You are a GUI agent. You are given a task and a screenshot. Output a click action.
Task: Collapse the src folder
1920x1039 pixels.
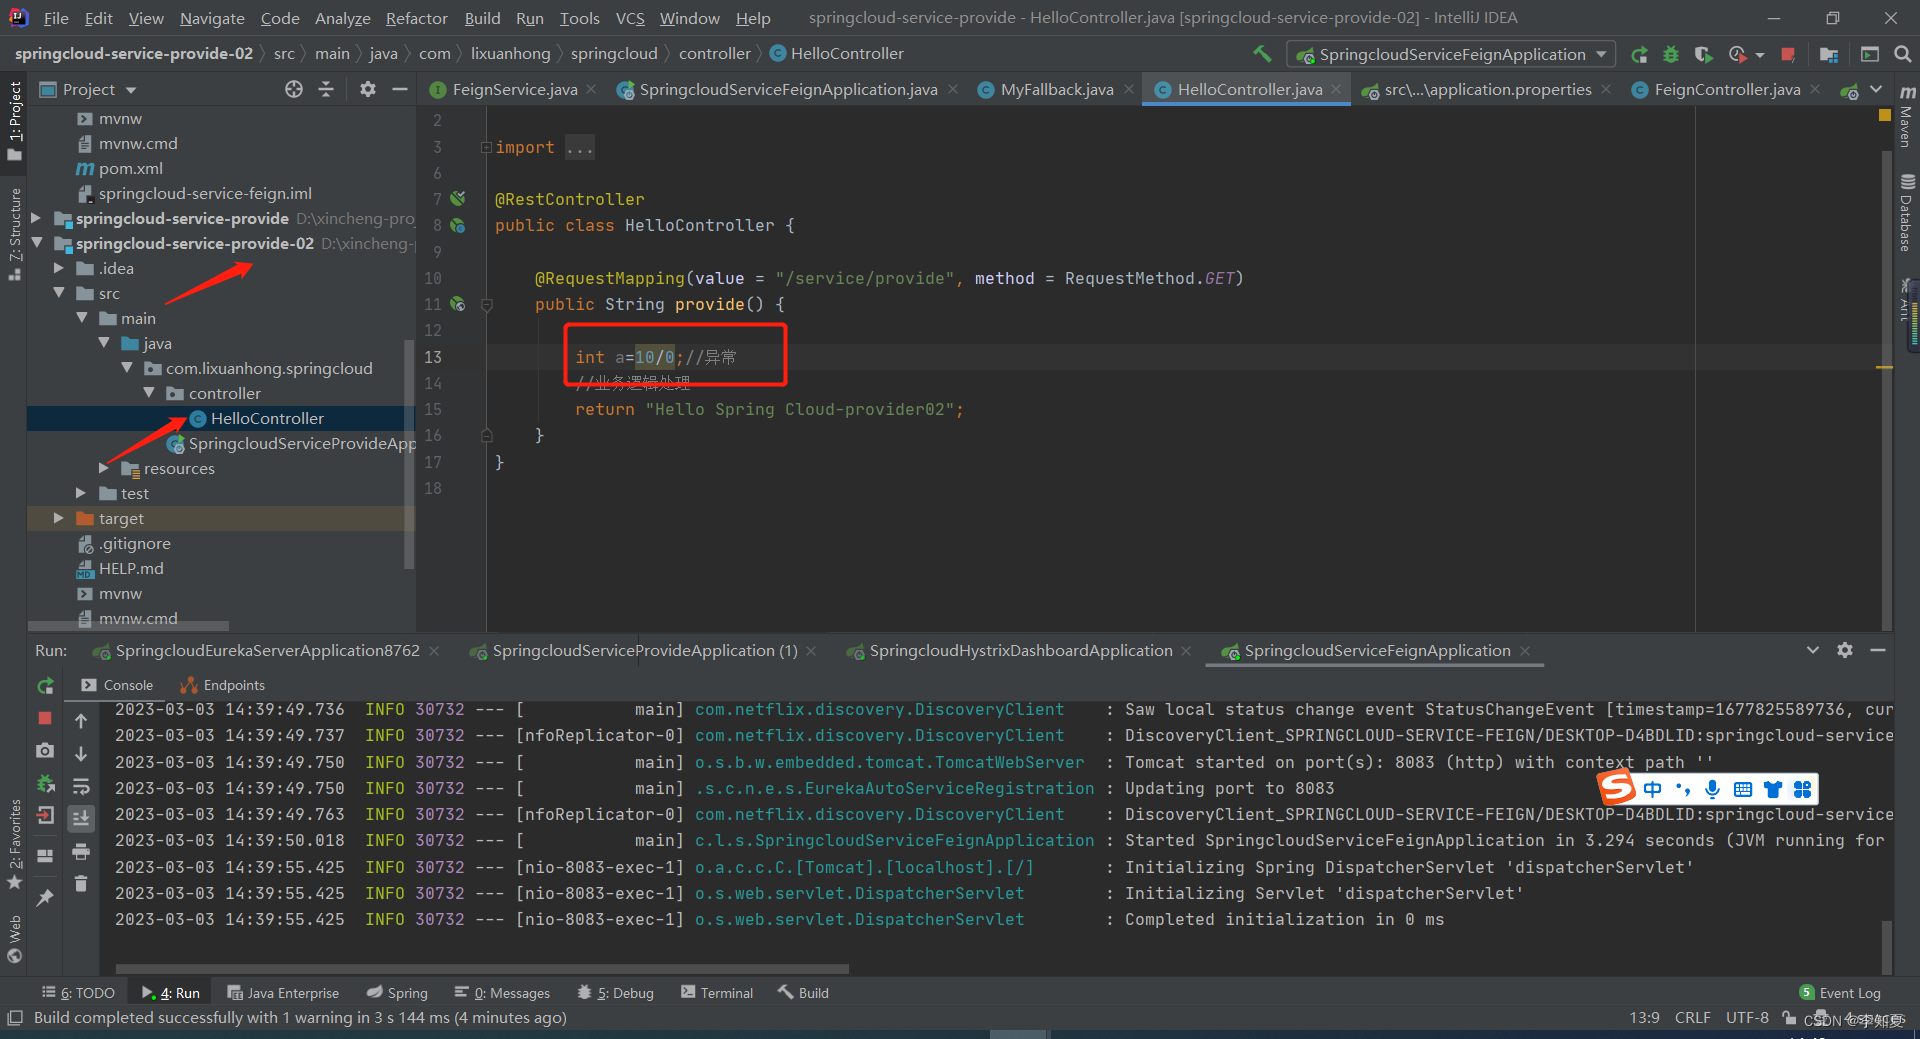59,293
